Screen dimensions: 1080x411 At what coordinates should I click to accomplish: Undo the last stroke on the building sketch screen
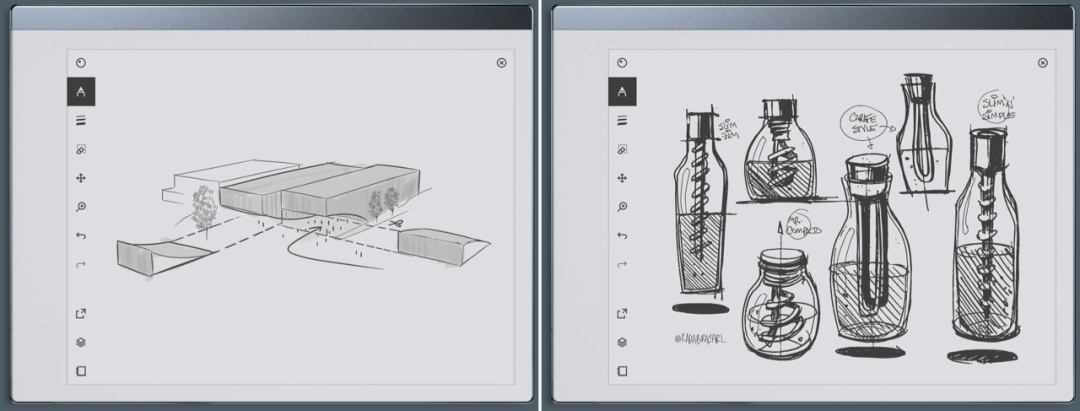pyautogui.click(x=81, y=235)
